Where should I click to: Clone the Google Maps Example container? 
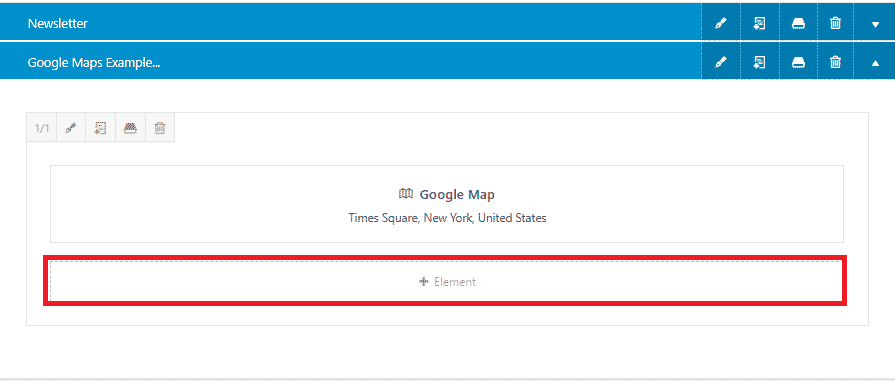pyautogui.click(x=759, y=62)
